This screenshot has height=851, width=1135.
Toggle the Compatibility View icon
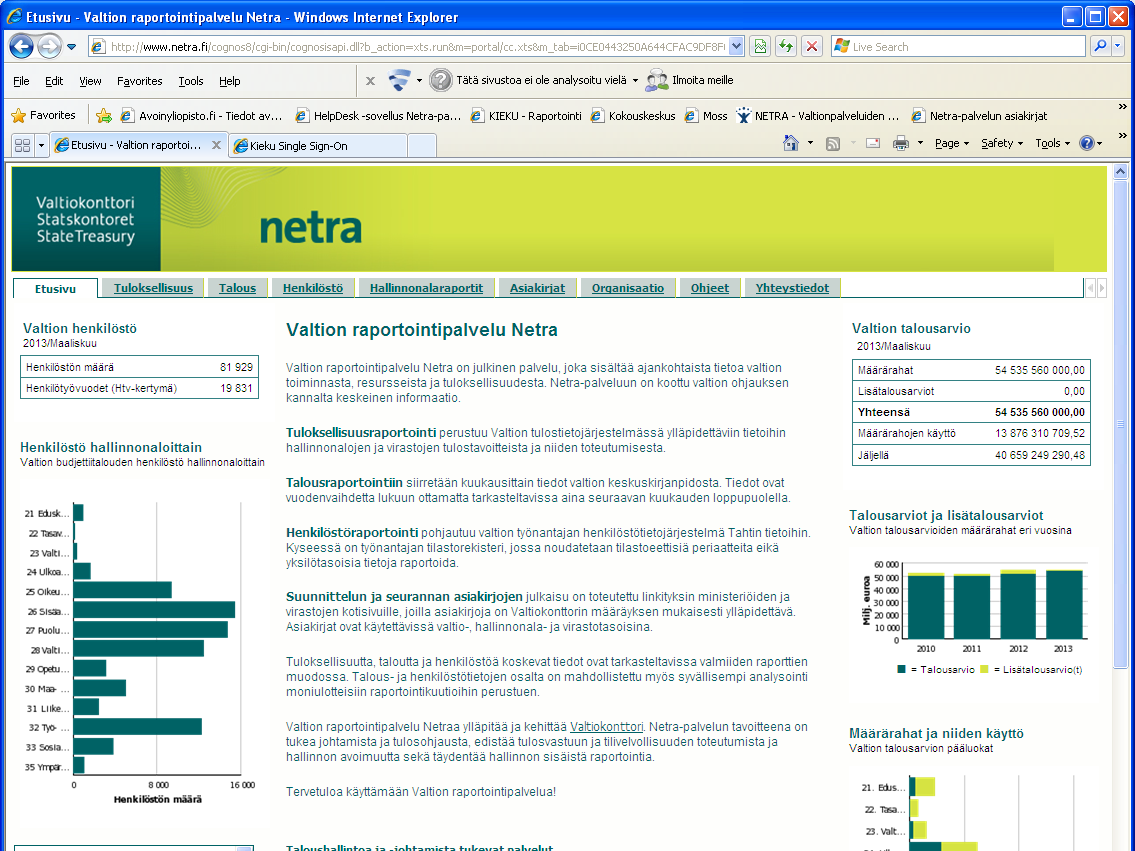click(760, 47)
